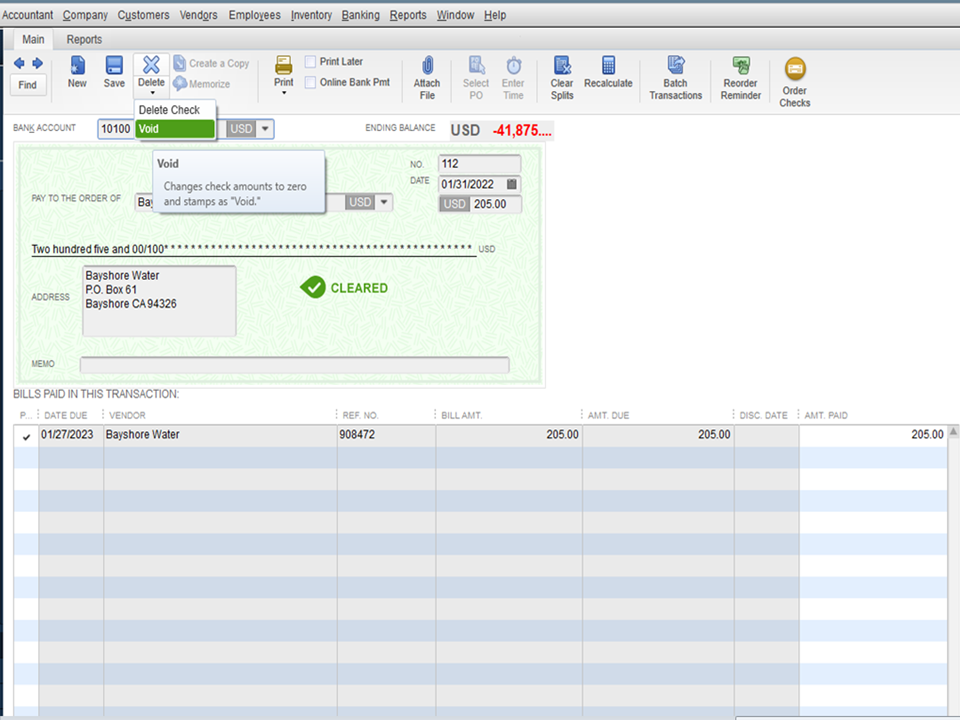Click the Bill Amt. 205.00 cell

[x=509, y=435]
